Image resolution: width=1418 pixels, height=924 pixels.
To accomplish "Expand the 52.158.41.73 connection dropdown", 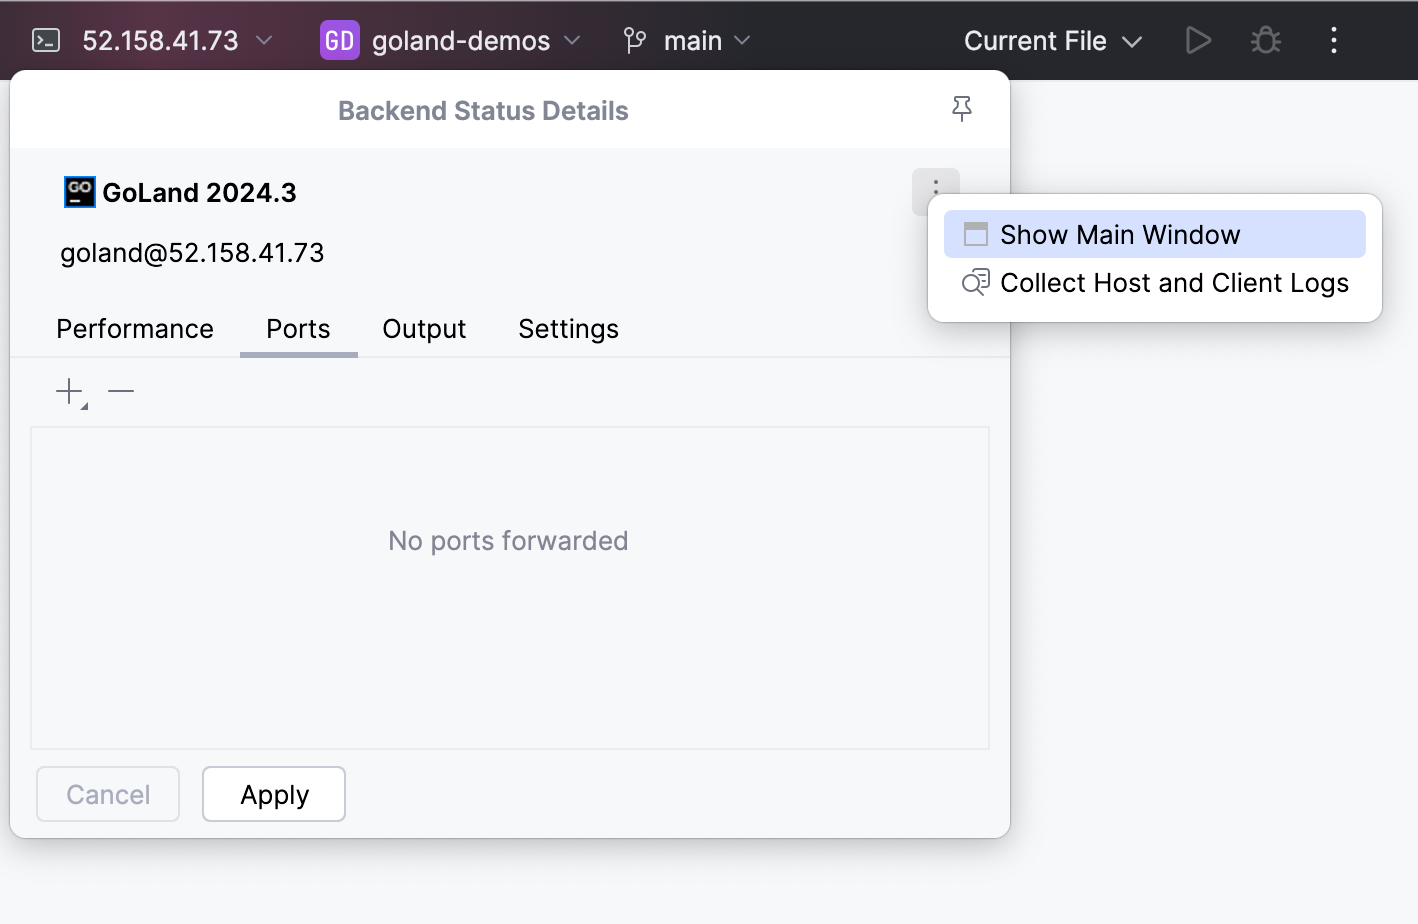I will (x=263, y=40).
